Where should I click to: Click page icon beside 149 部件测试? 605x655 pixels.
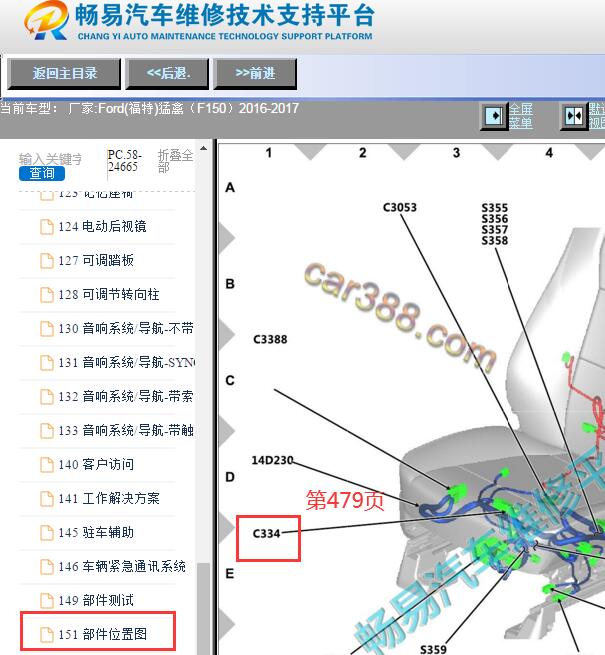coord(47,601)
